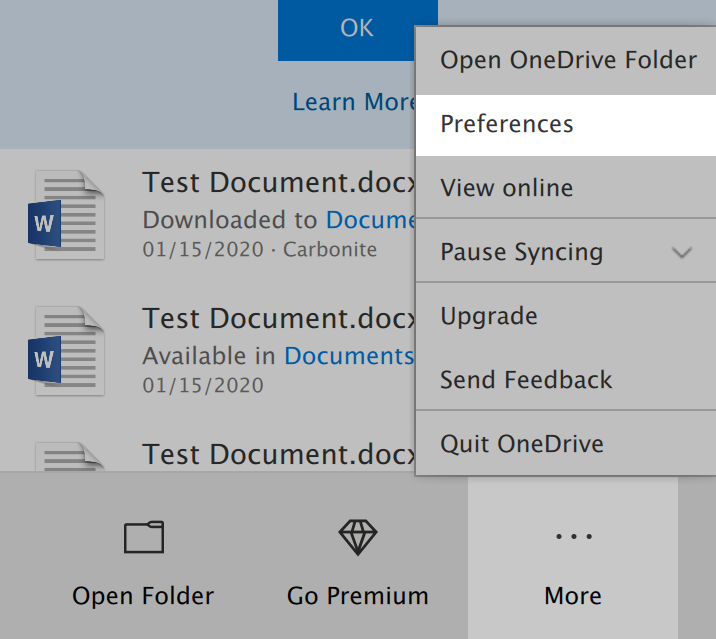
Task: Select Pause Syncing in the menu
Action: coord(522,252)
